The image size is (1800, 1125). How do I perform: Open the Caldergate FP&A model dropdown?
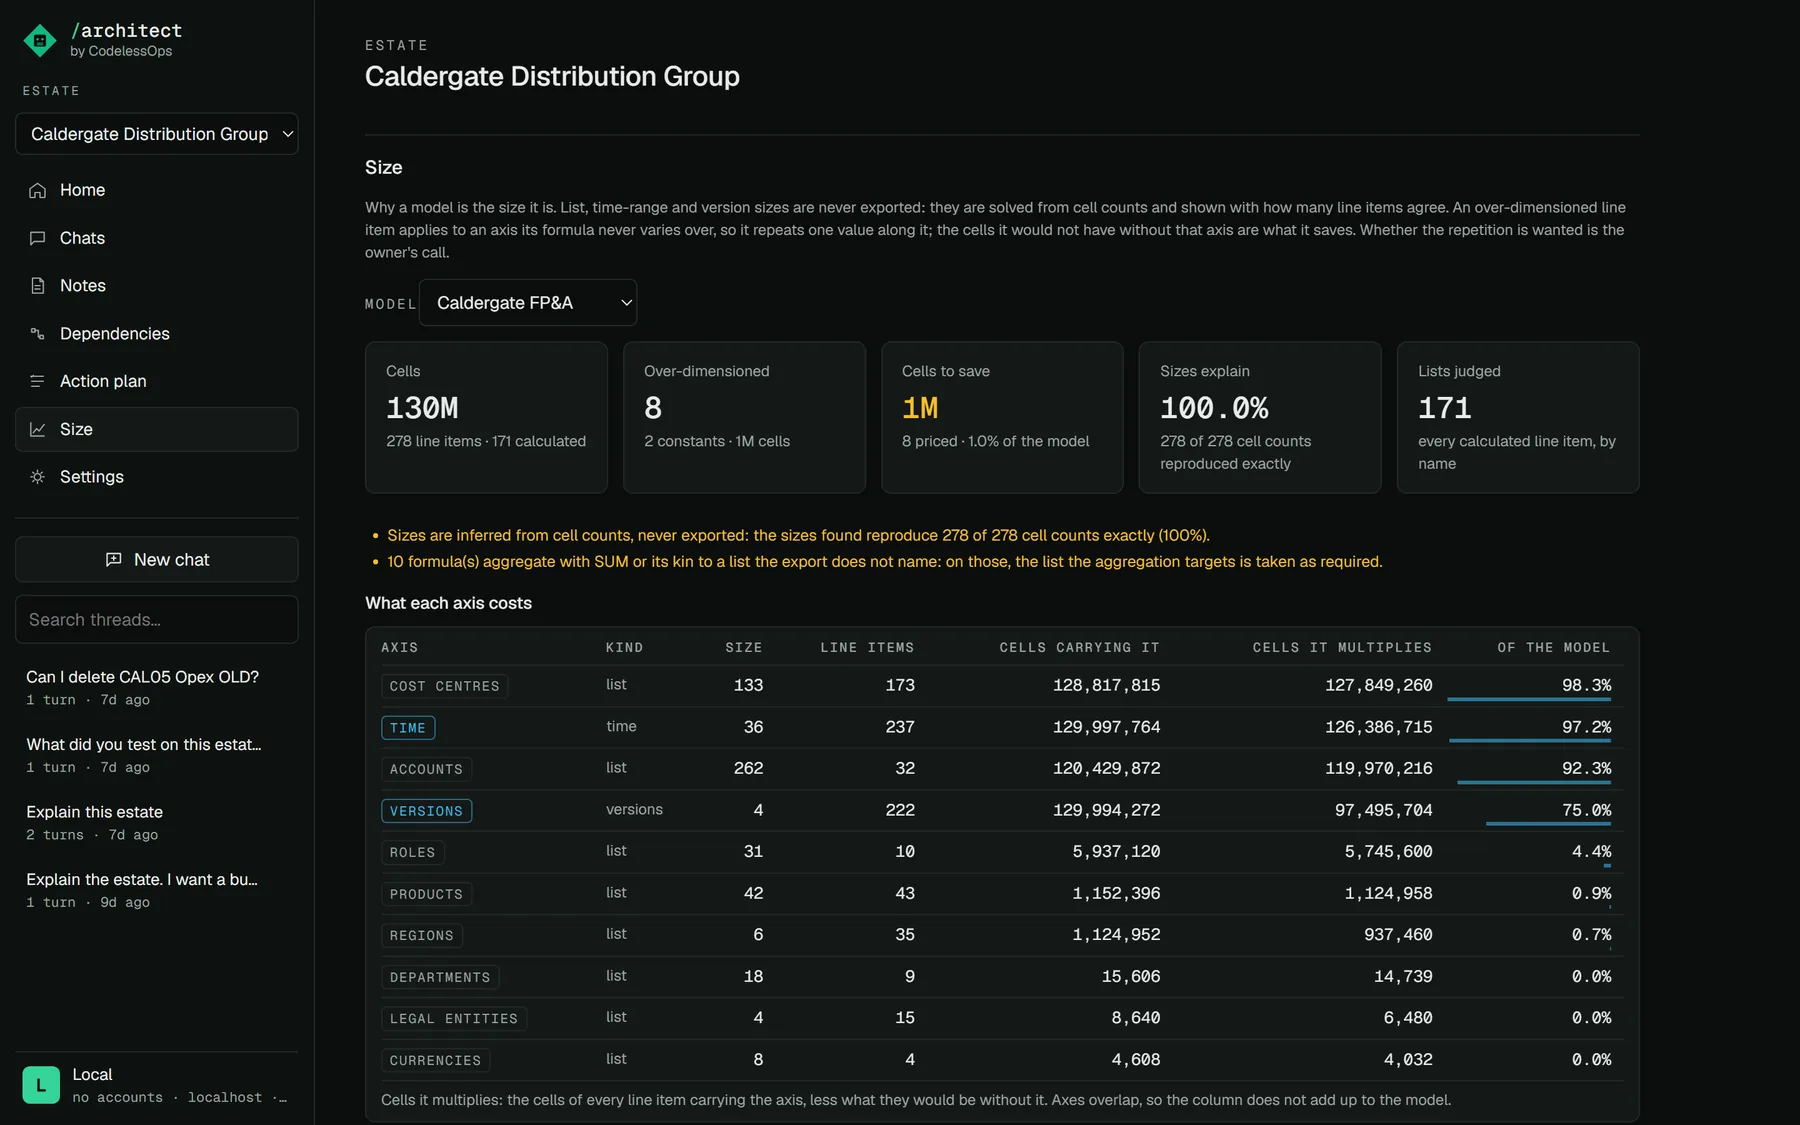(x=528, y=303)
